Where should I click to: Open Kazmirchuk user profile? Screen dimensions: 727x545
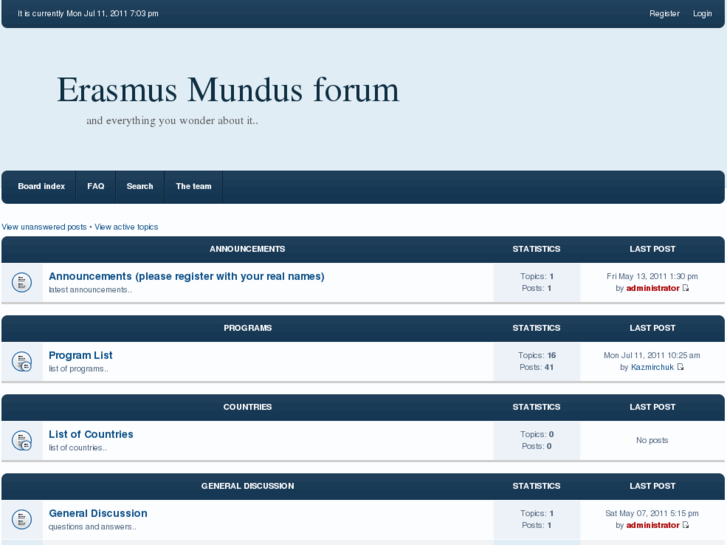(x=652, y=367)
